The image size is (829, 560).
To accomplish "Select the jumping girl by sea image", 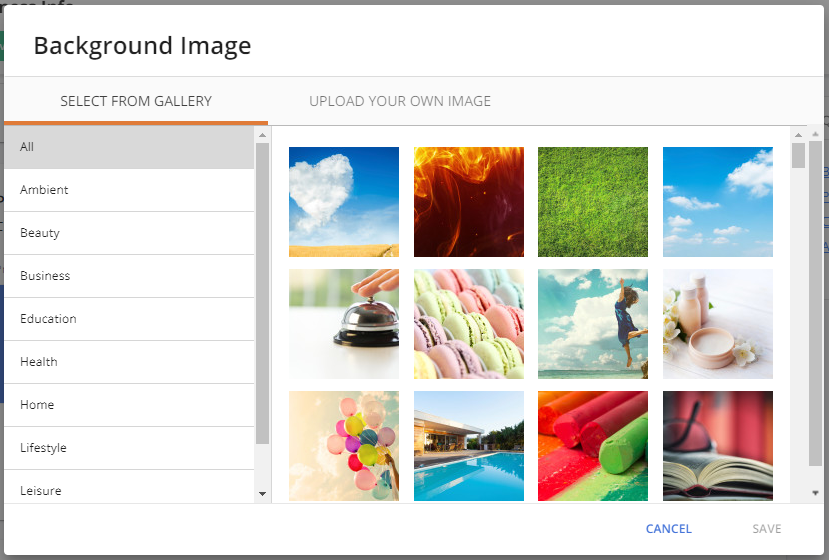I will [593, 324].
